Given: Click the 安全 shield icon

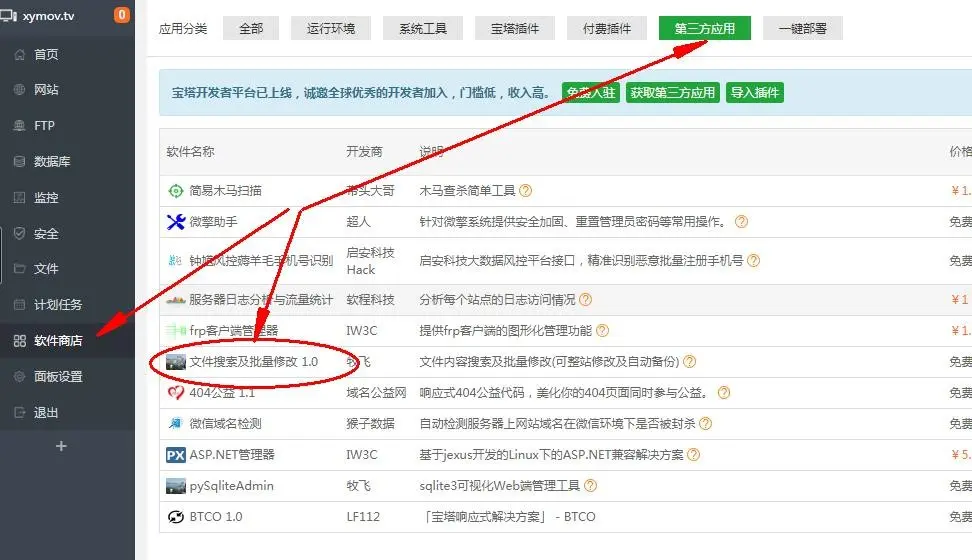Looking at the screenshot, I should pyautogui.click(x=20, y=233).
